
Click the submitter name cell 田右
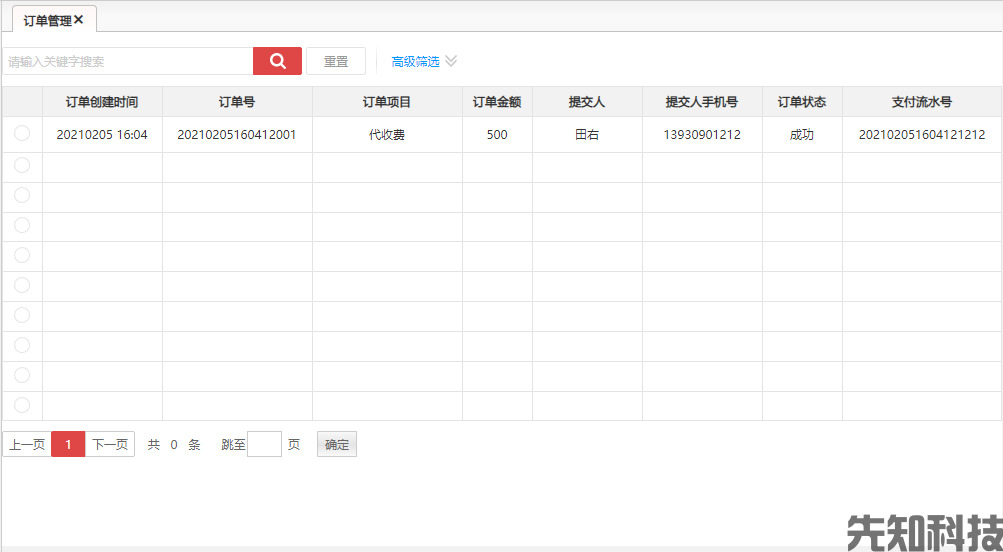pos(587,135)
